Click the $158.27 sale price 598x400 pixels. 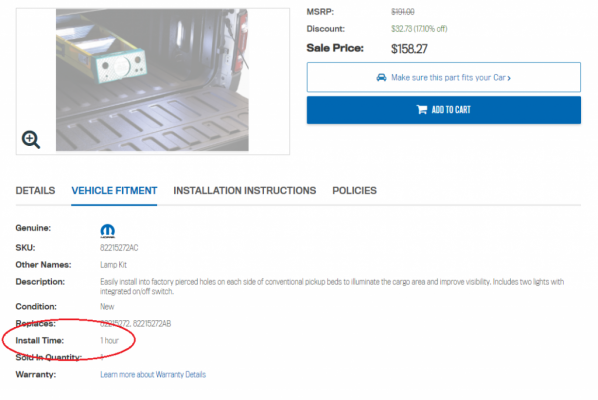(409, 49)
